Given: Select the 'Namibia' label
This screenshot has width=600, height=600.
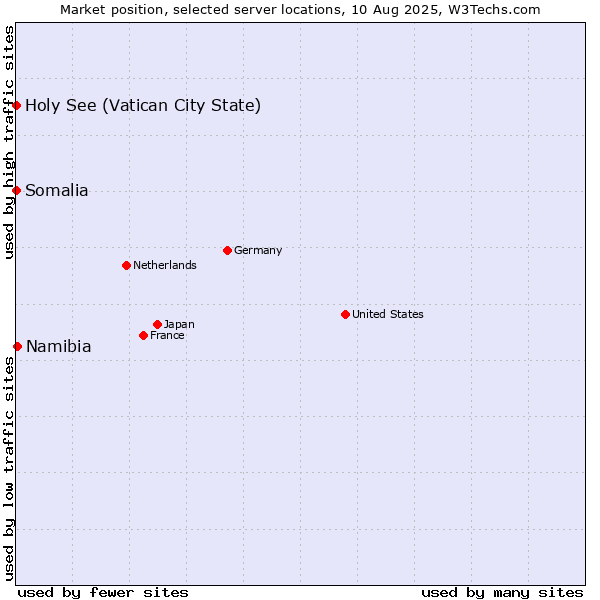Looking at the screenshot, I should click(59, 347).
